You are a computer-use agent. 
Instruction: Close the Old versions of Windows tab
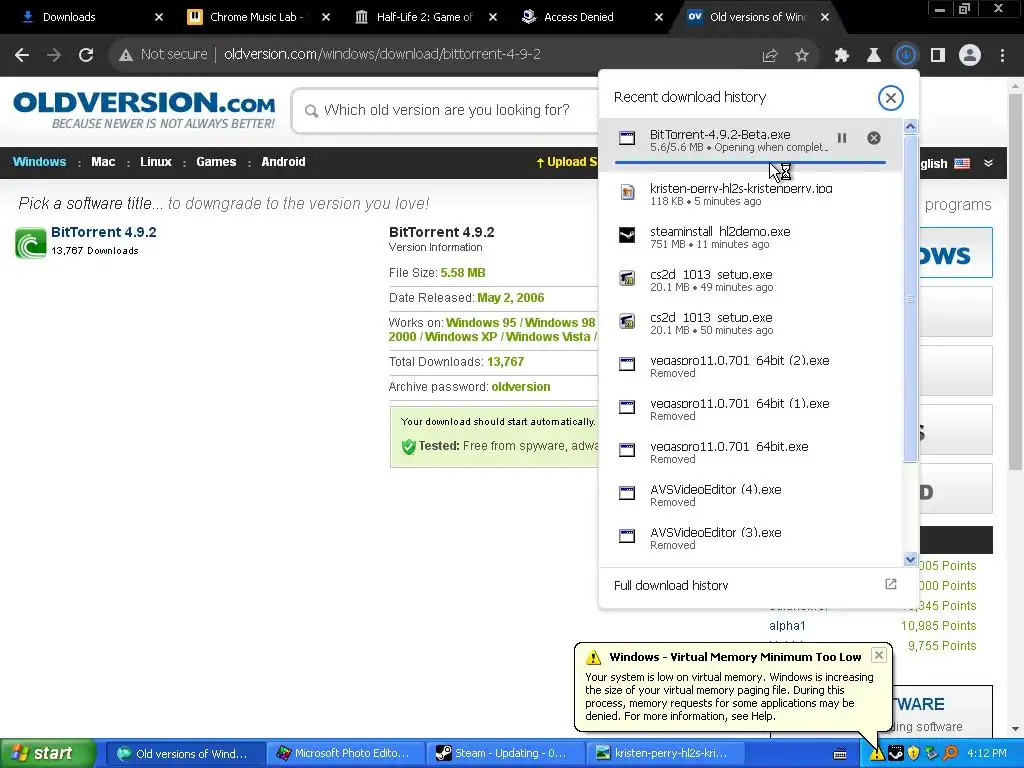tap(825, 17)
